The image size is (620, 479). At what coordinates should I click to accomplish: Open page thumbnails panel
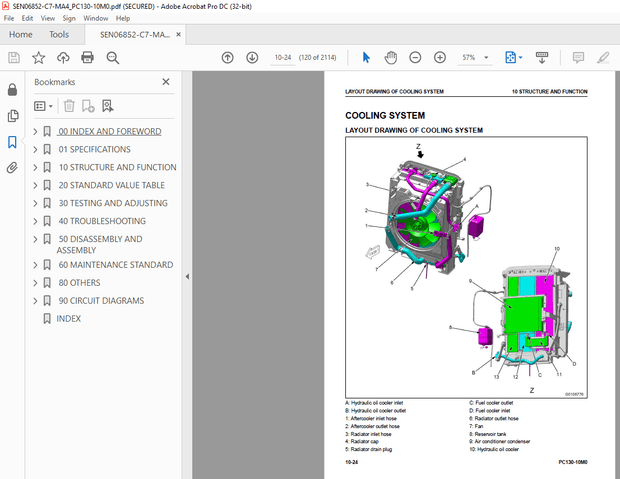13,116
